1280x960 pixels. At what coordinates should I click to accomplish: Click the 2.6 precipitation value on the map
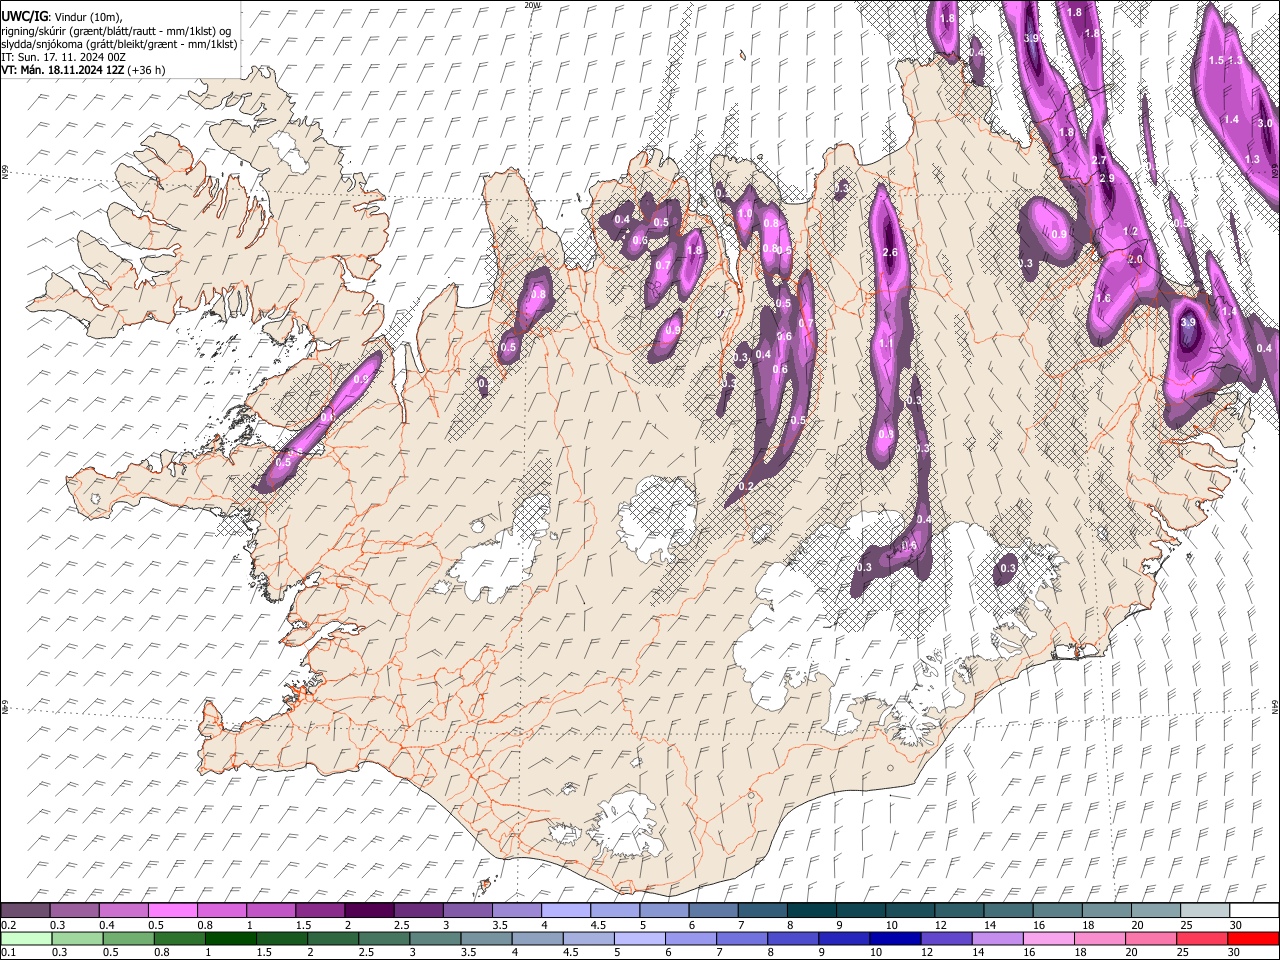890,253
